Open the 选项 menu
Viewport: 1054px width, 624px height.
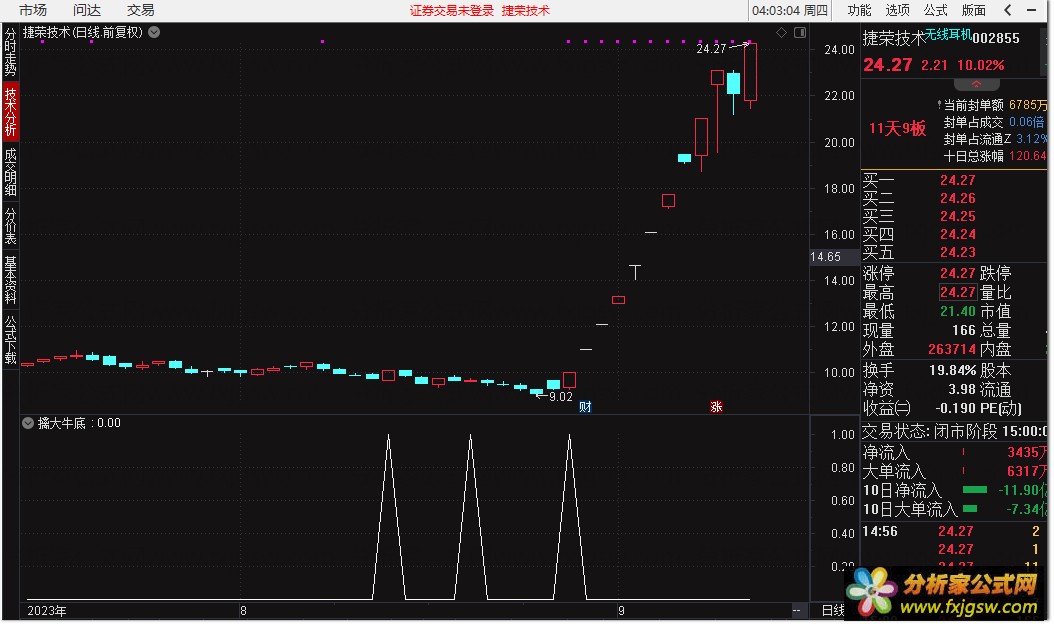(897, 10)
